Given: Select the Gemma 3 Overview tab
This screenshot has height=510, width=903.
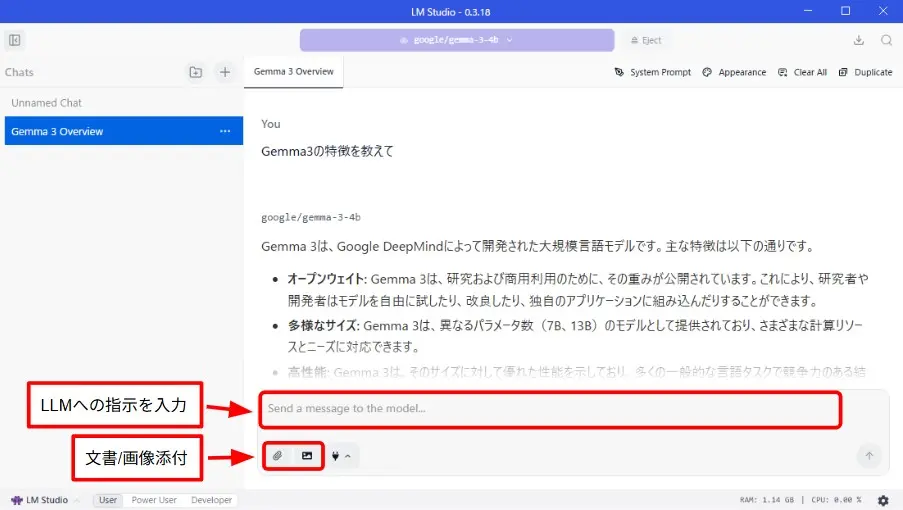Looking at the screenshot, I should click(x=294, y=72).
